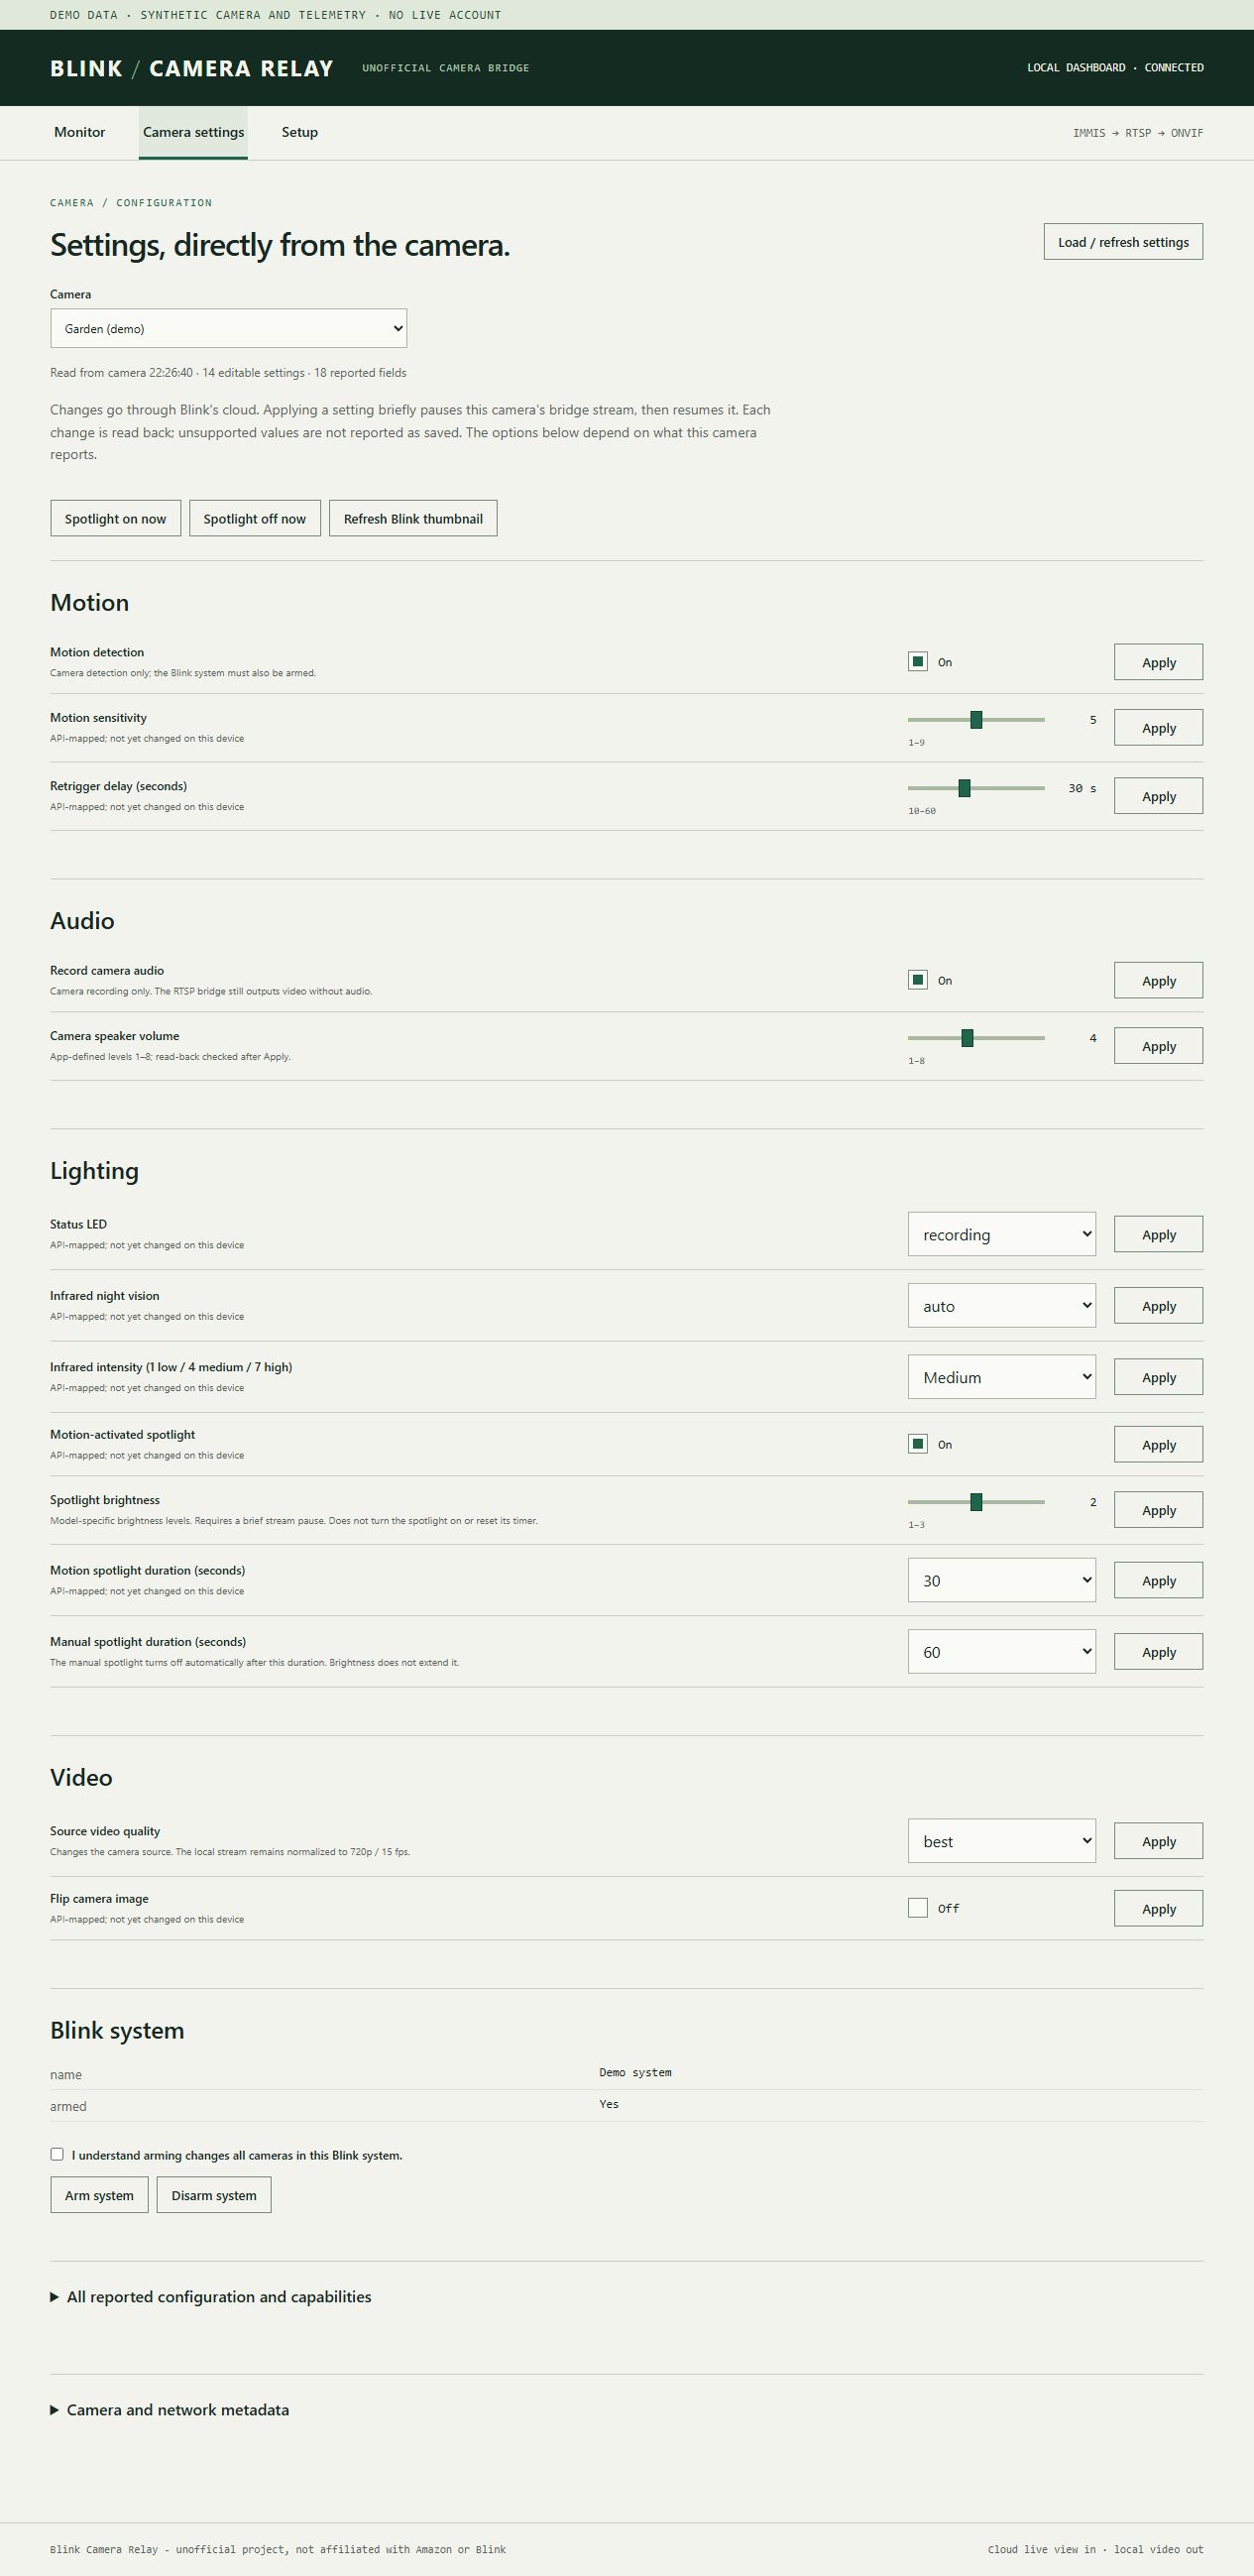Click the BLINK / CAMERA RELAY title
The image size is (1254, 2576).
coord(192,68)
